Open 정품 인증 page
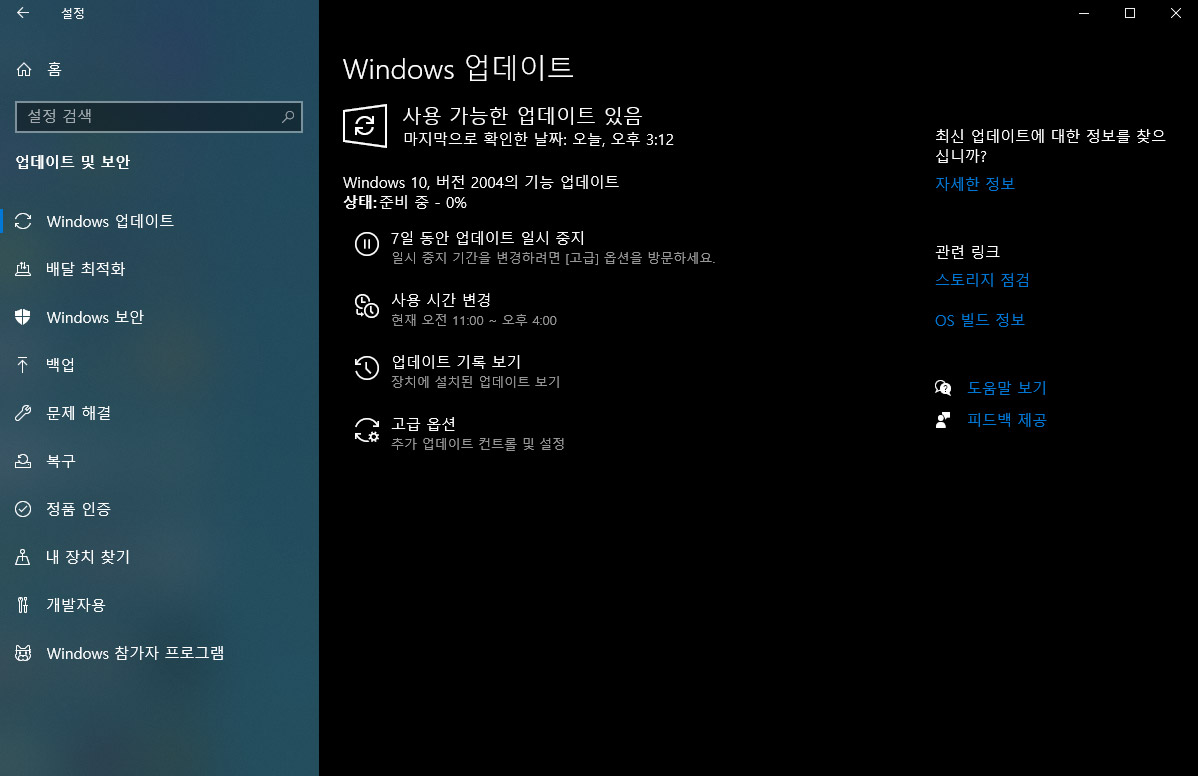1198x776 pixels. (159, 509)
